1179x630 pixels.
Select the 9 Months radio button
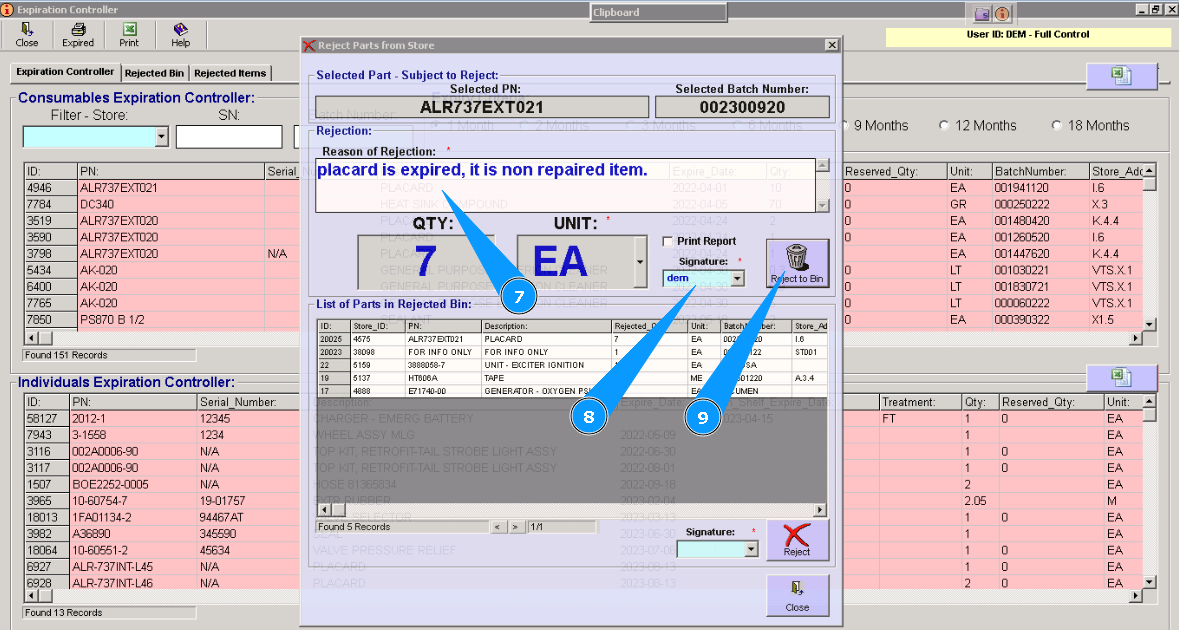point(844,126)
